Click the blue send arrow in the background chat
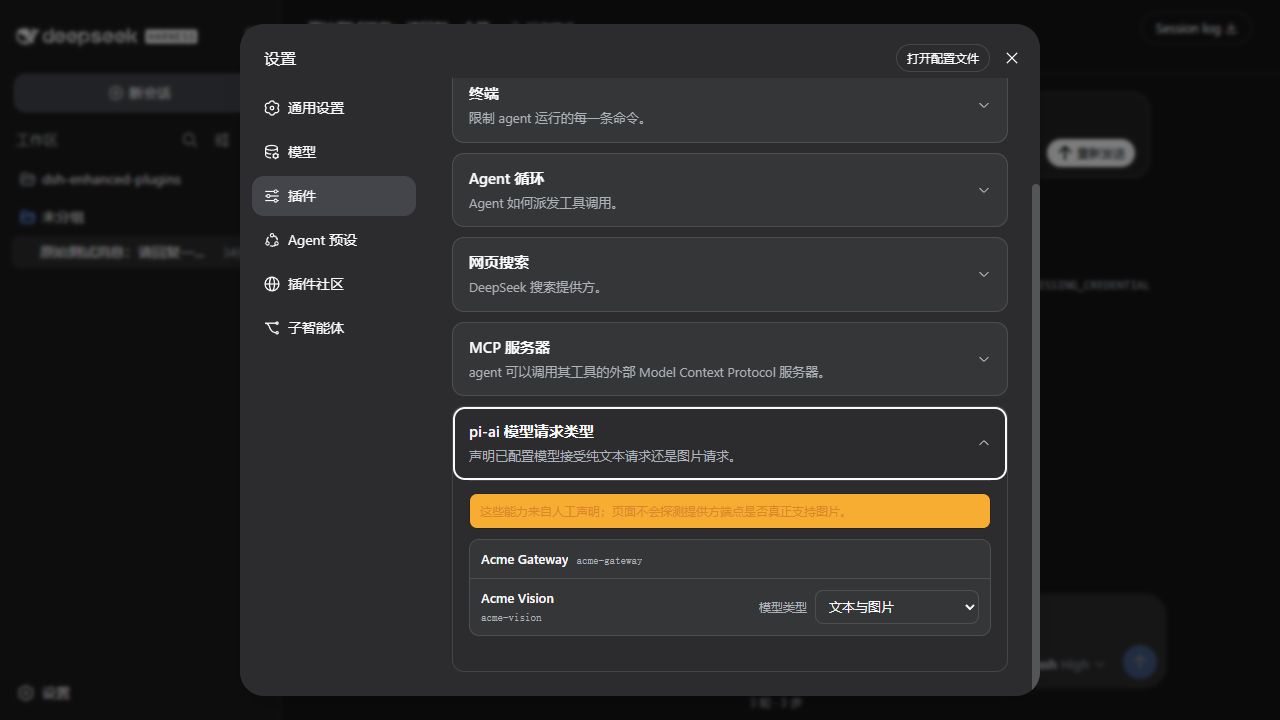 (1140, 661)
